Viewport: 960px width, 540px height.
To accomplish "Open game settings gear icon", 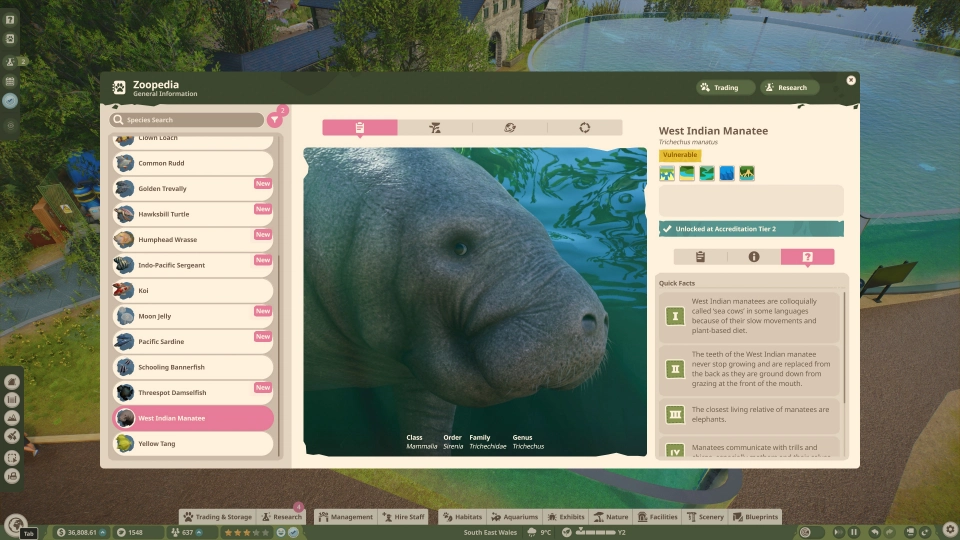I will 950,528.
